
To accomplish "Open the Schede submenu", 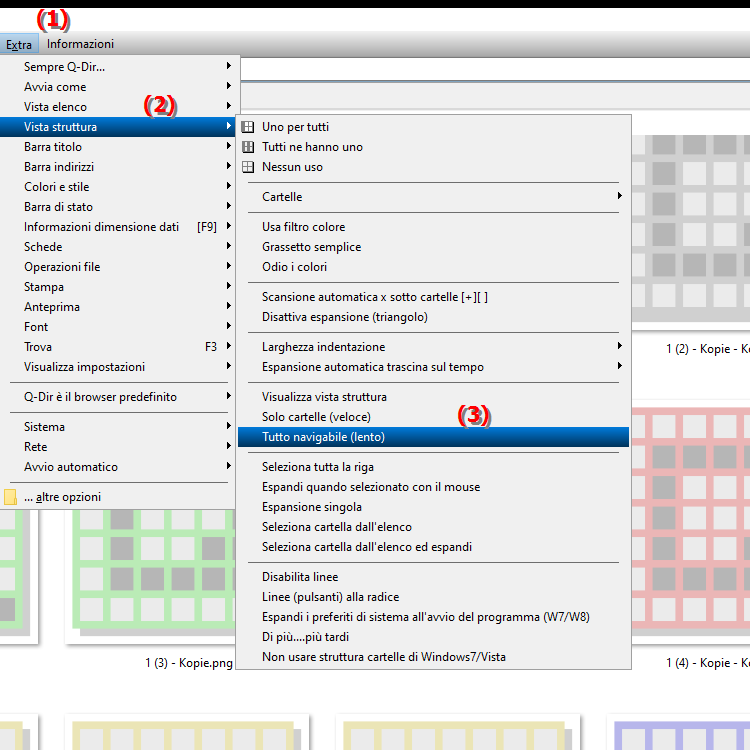I will pyautogui.click(x=117, y=247).
